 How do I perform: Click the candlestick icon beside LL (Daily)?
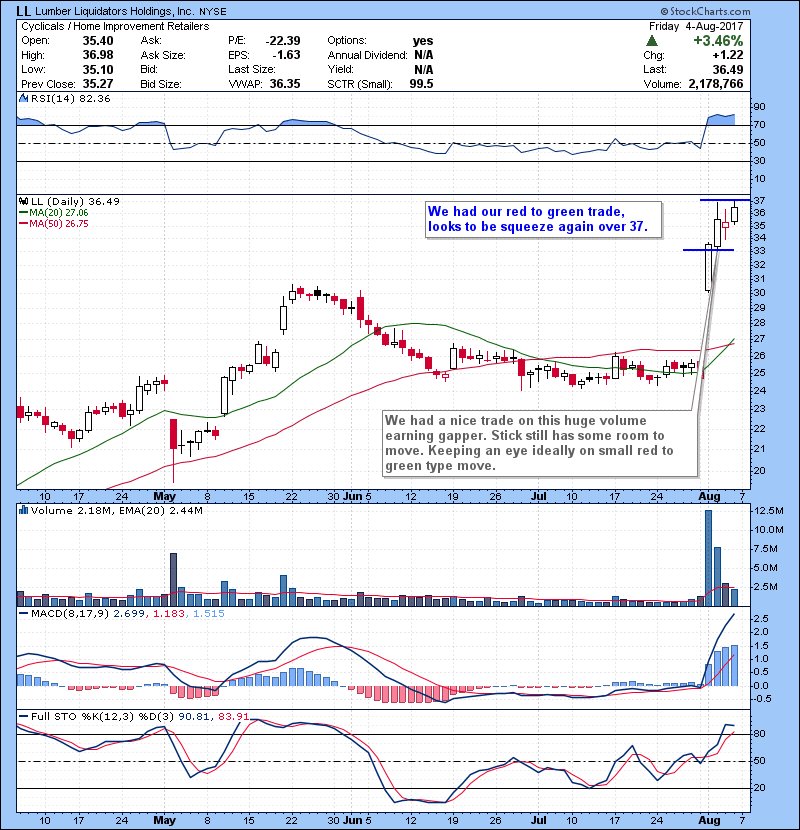tap(23, 201)
